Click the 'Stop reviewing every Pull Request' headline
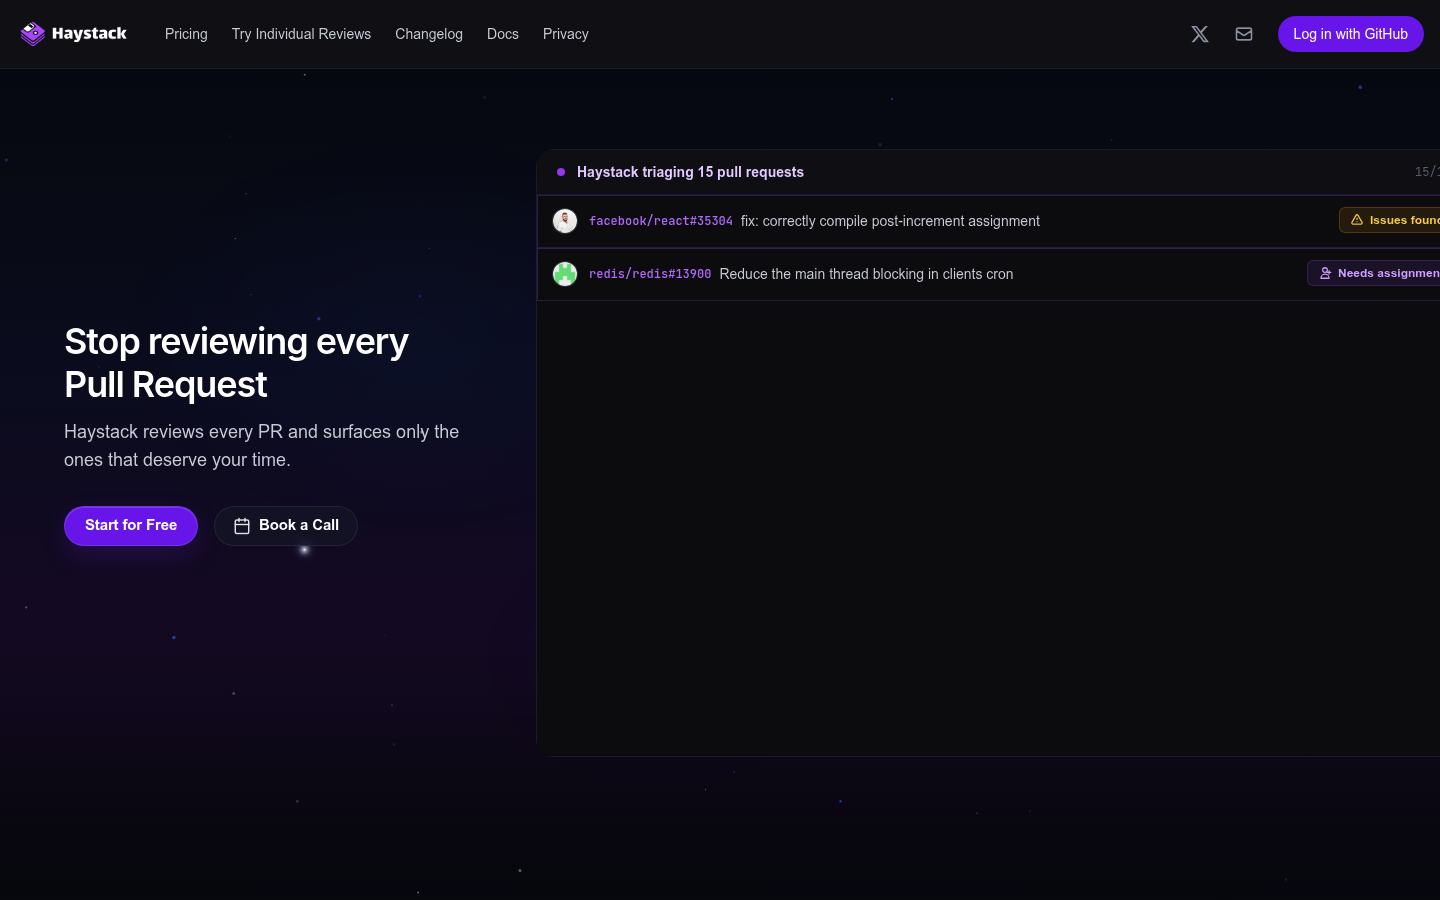1440x900 pixels. [x=237, y=363]
